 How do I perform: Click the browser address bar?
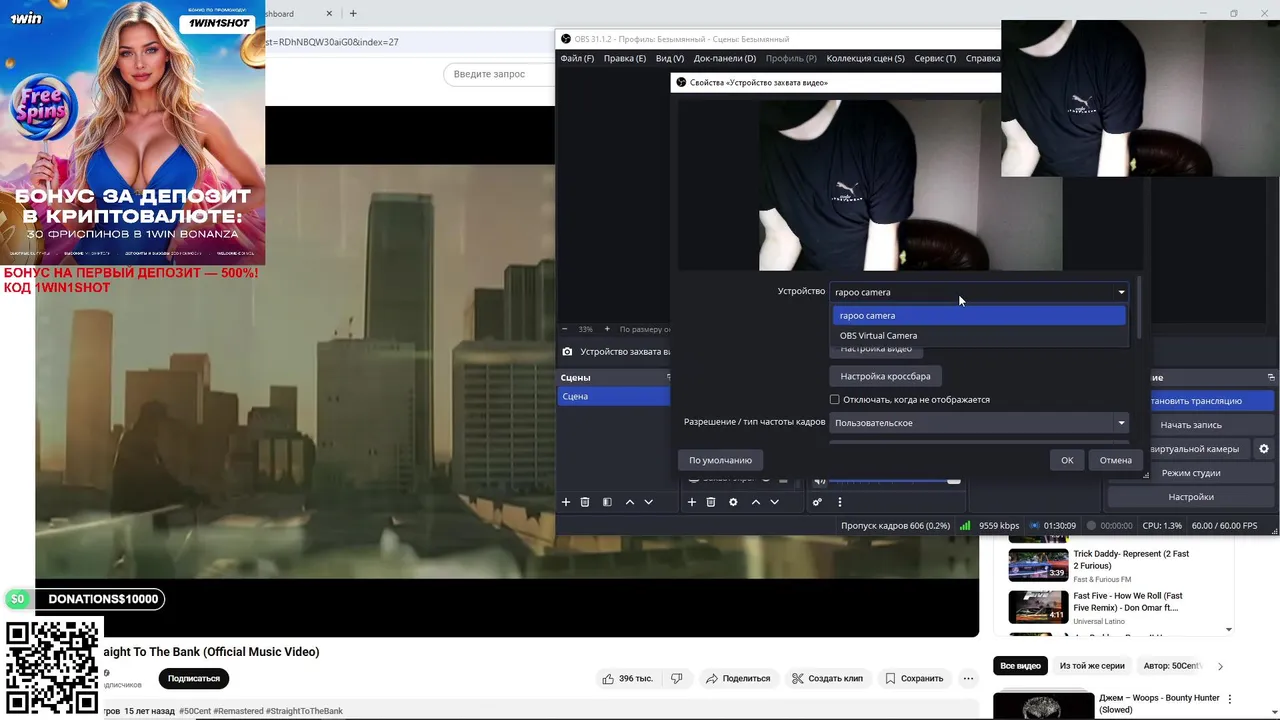coord(410,42)
